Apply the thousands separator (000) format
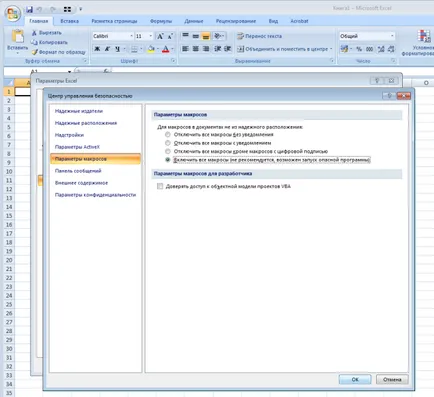This screenshot has width=434, height=397. (369, 49)
